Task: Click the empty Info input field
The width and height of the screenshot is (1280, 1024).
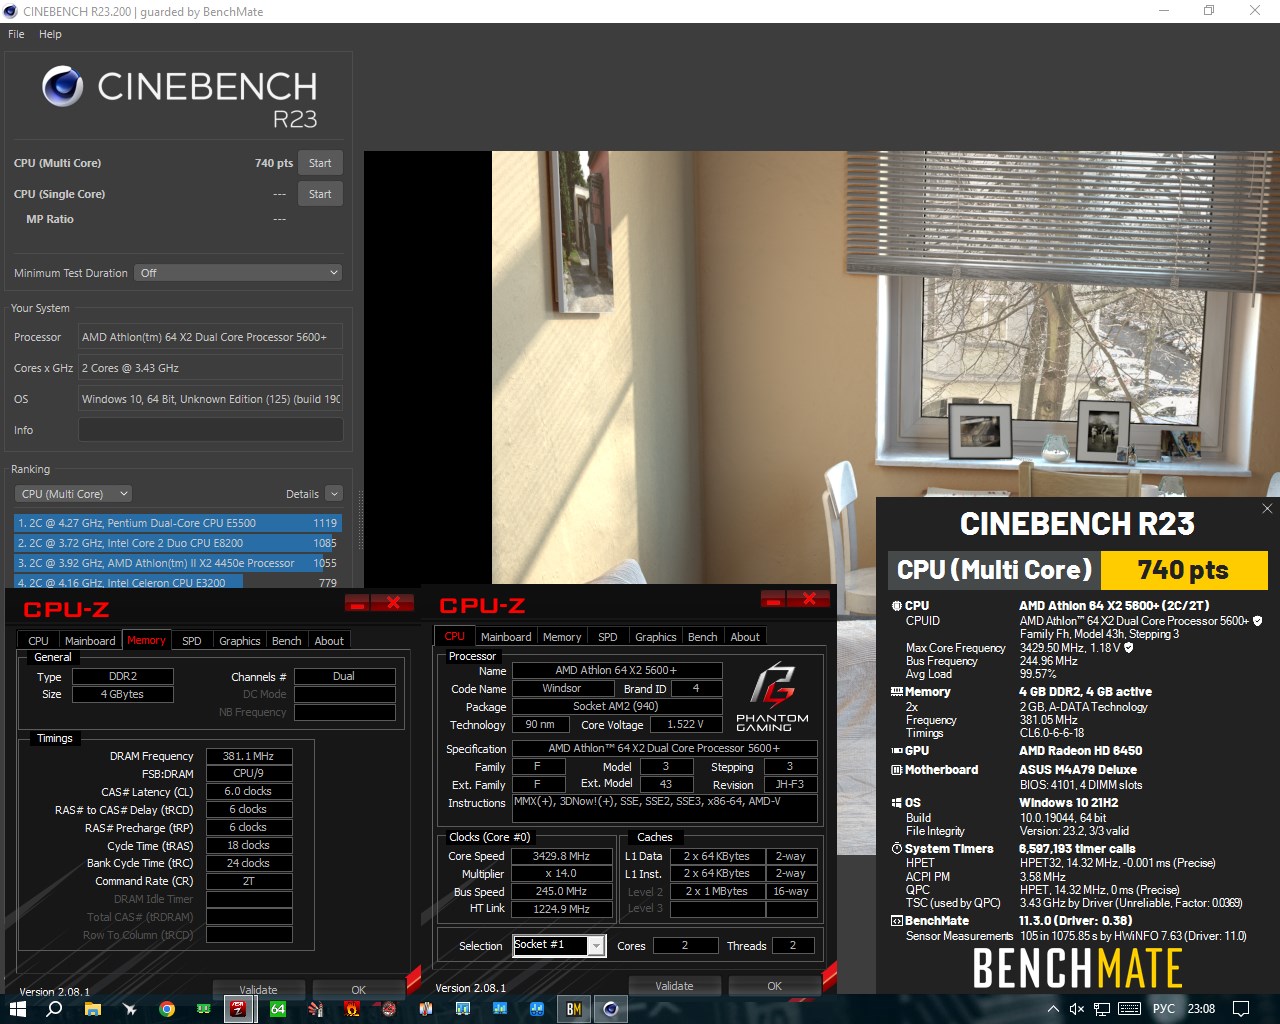Action: point(210,430)
